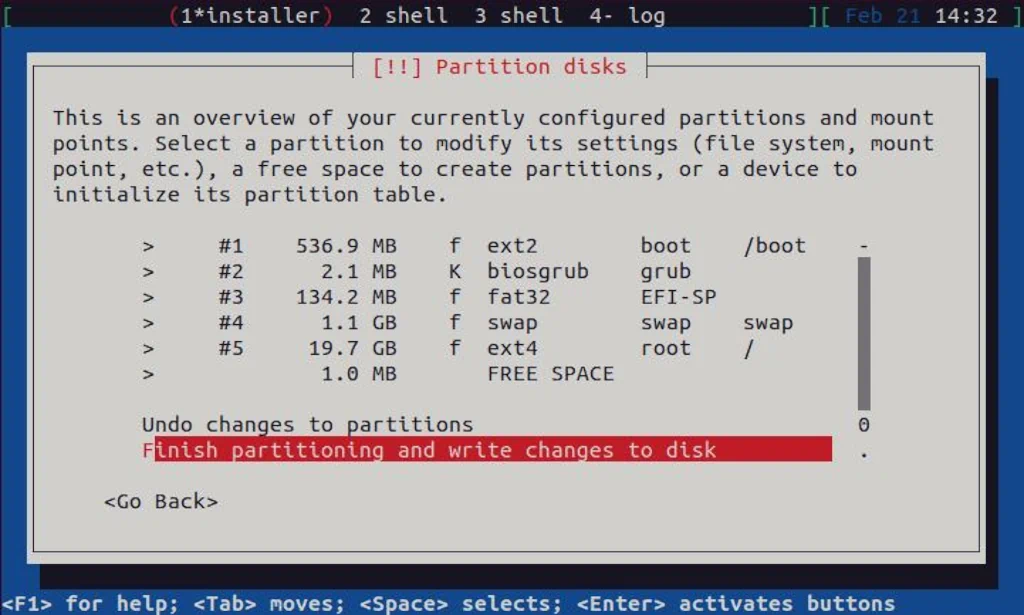Expand the #2 biosgrub partition entry
This screenshot has height=615, width=1024.
[147, 271]
